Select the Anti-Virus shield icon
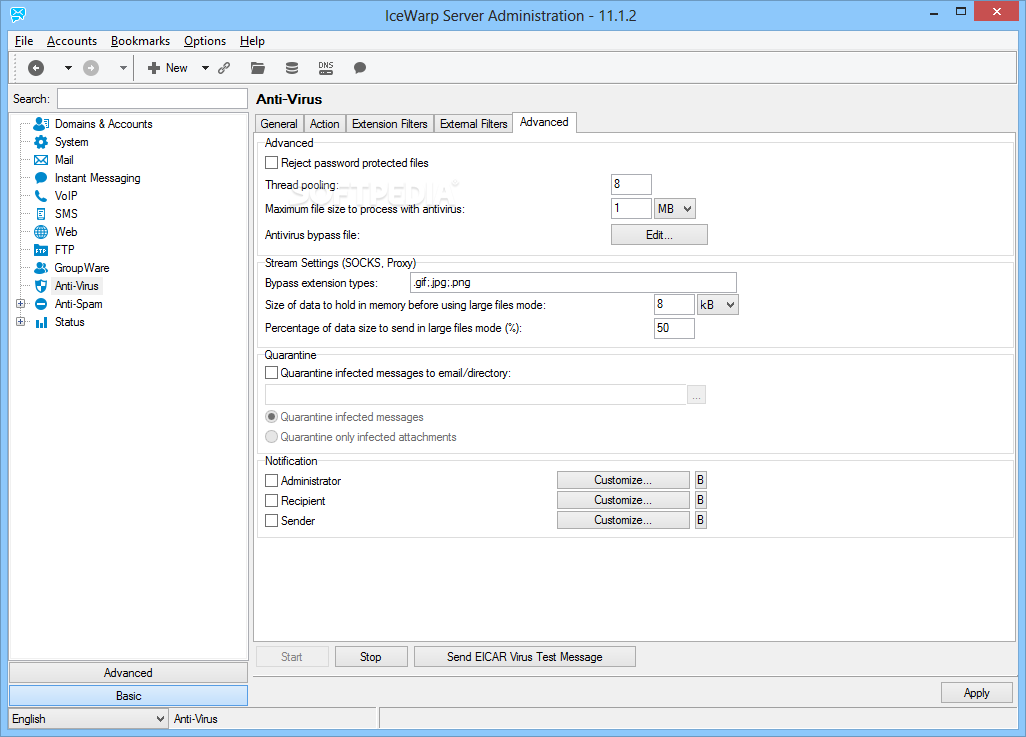This screenshot has width=1026, height=737. pos(41,286)
